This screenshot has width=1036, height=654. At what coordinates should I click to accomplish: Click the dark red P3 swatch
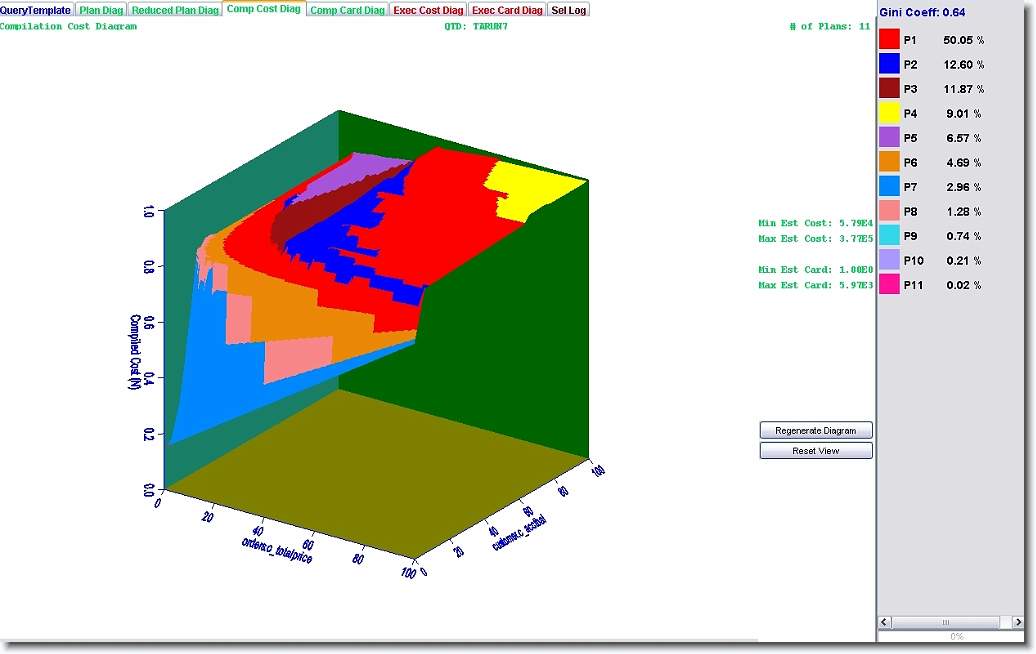pos(889,89)
